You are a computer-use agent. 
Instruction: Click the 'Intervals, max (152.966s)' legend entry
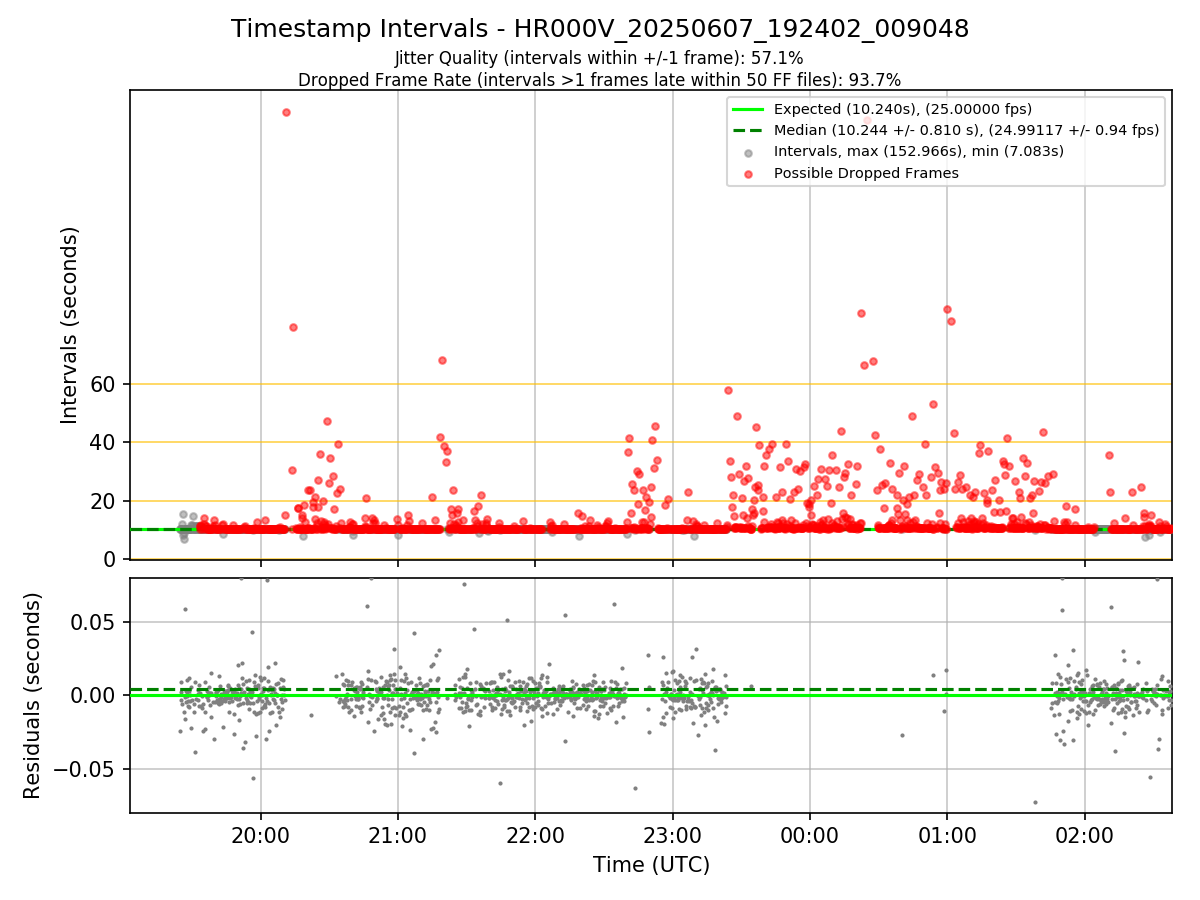[918, 151]
